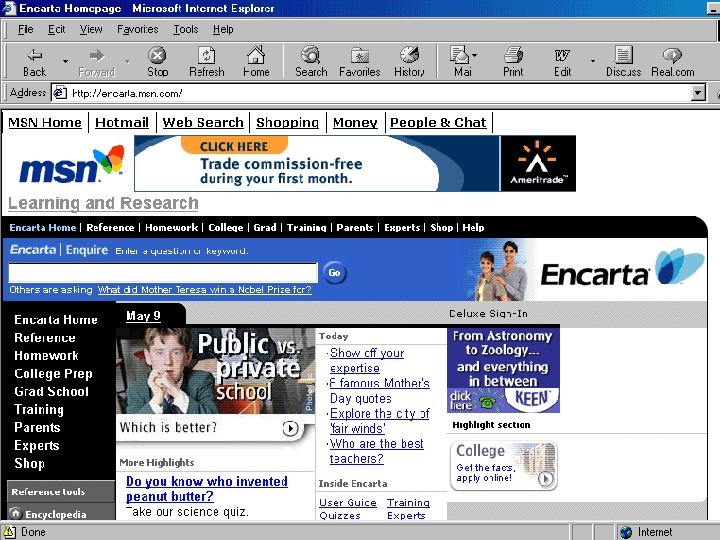Click Internet Explorer title bar icon
720x540 pixels.
(x=9, y=8)
